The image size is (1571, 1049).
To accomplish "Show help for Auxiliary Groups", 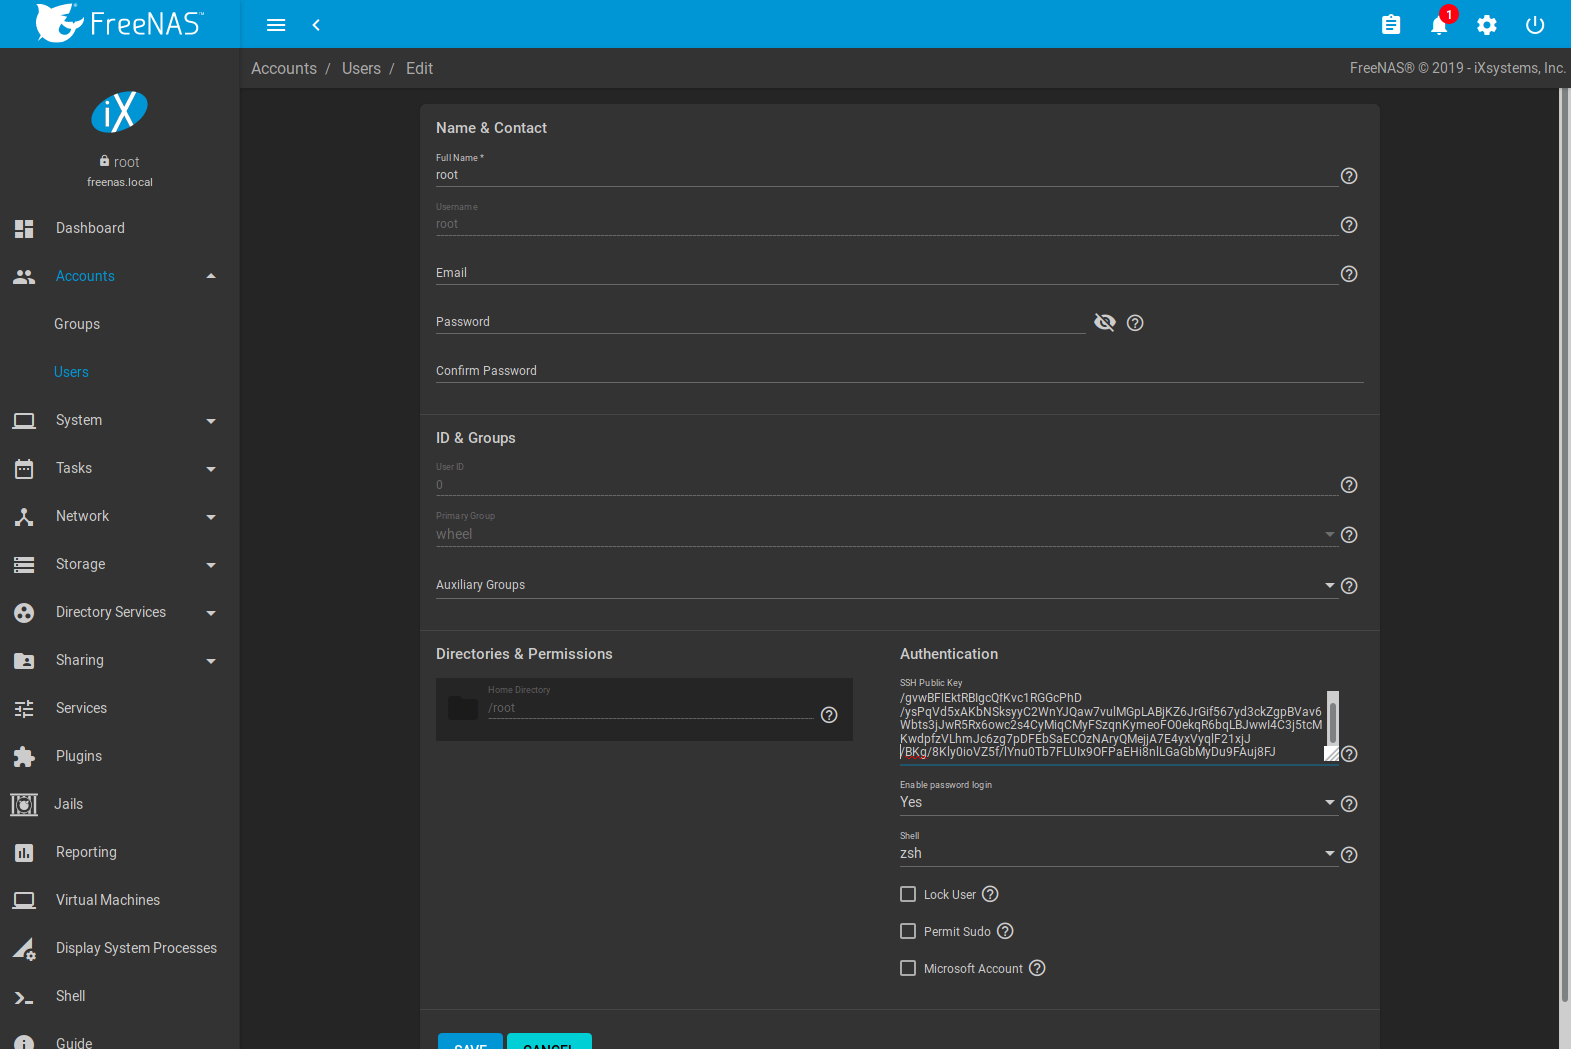I will pos(1349,586).
